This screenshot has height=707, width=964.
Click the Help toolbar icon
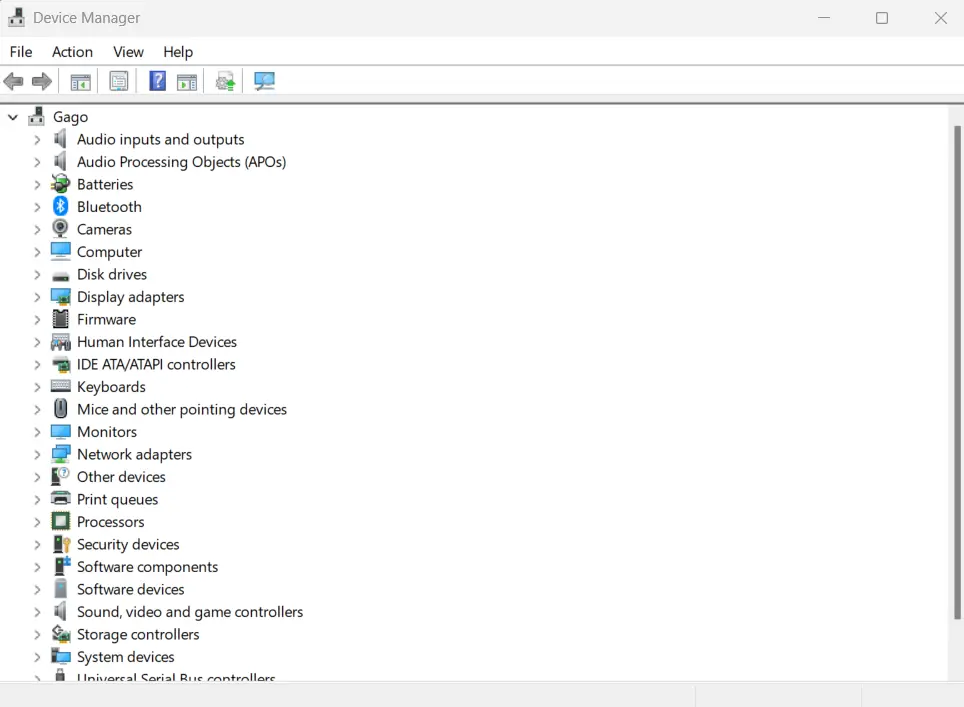pos(157,80)
